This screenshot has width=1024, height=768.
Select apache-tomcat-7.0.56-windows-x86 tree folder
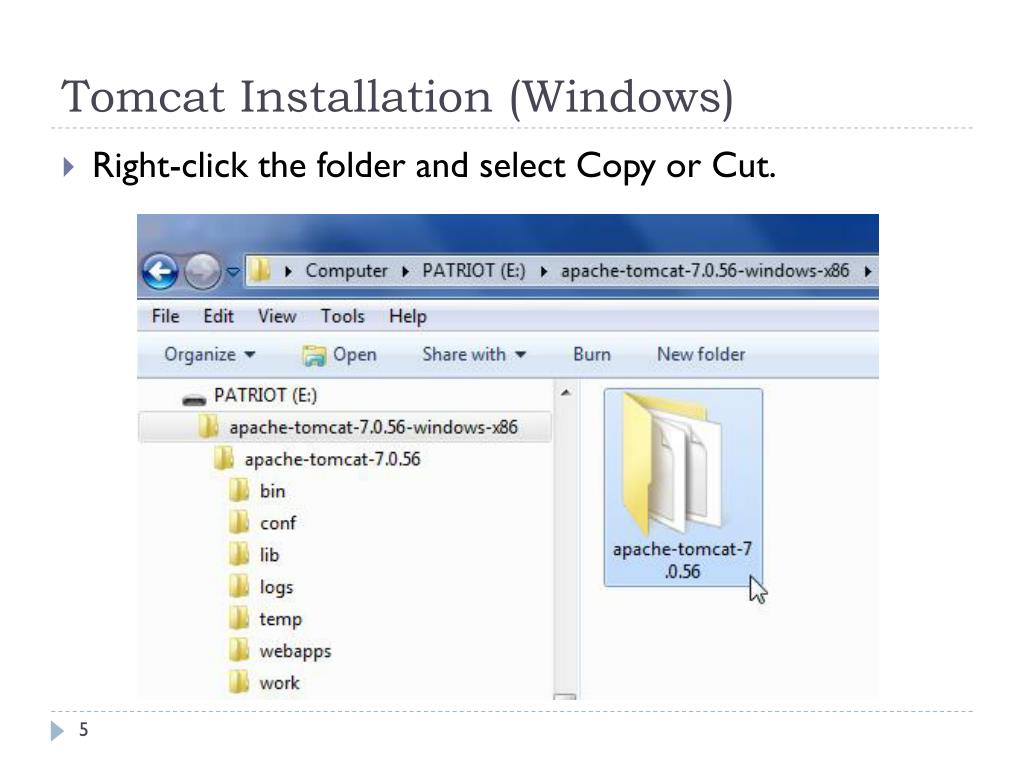[373, 427]
